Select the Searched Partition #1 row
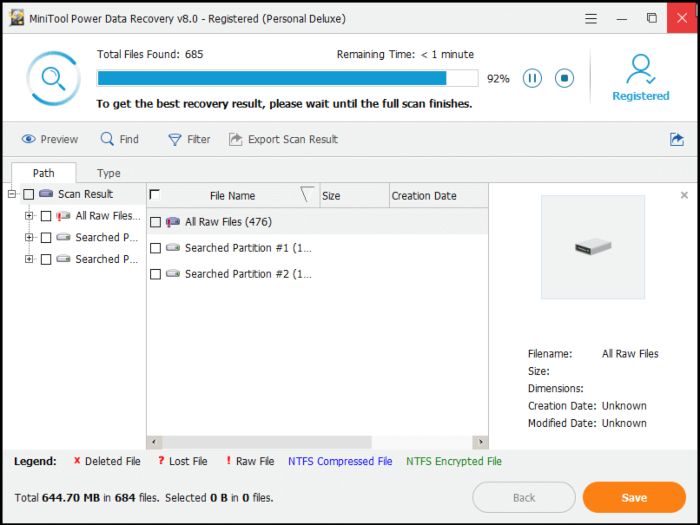700x525 pixels. tap(317, 248)
